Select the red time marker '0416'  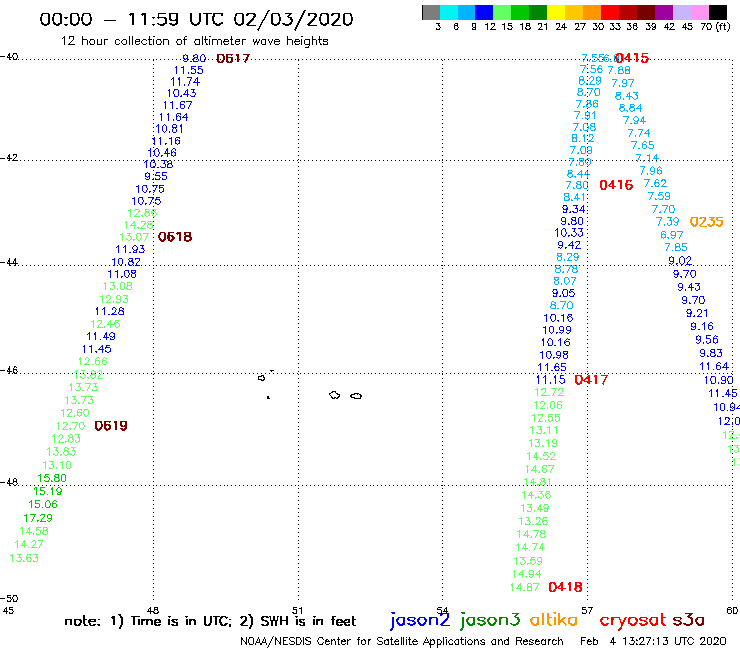tap(616, 185)
